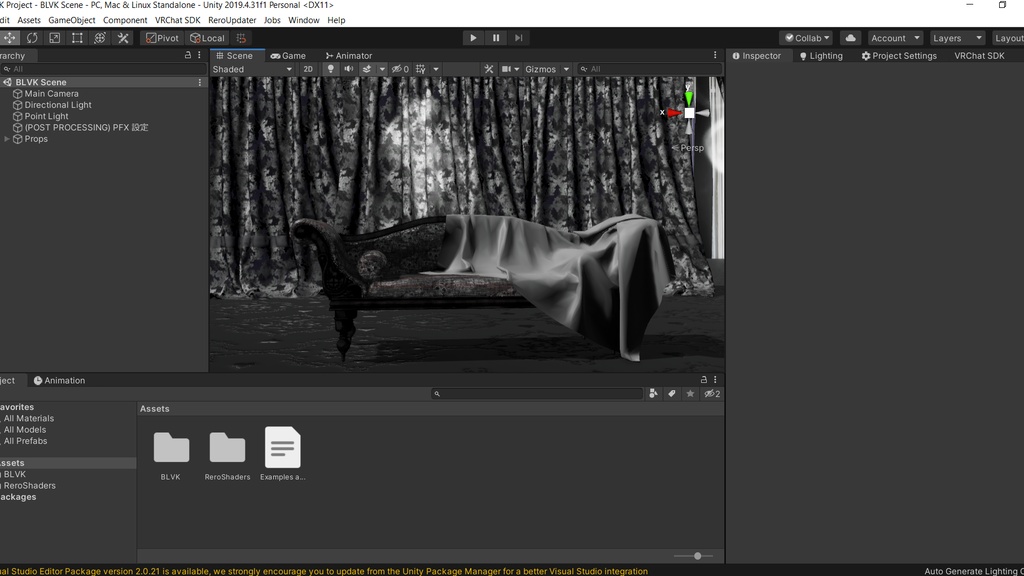Adjust the asset icon size slider

click(x=697, y=556)
